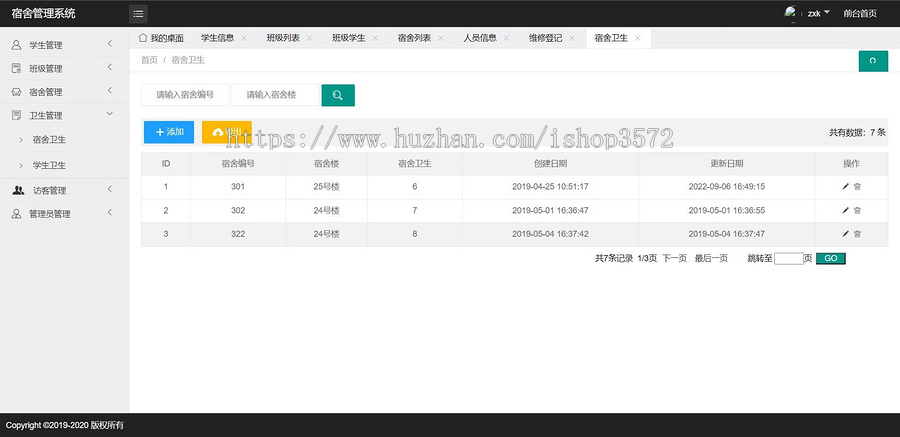900x437 pixels.
Task: Click the 学生管理 person icon
Action: 17,45
